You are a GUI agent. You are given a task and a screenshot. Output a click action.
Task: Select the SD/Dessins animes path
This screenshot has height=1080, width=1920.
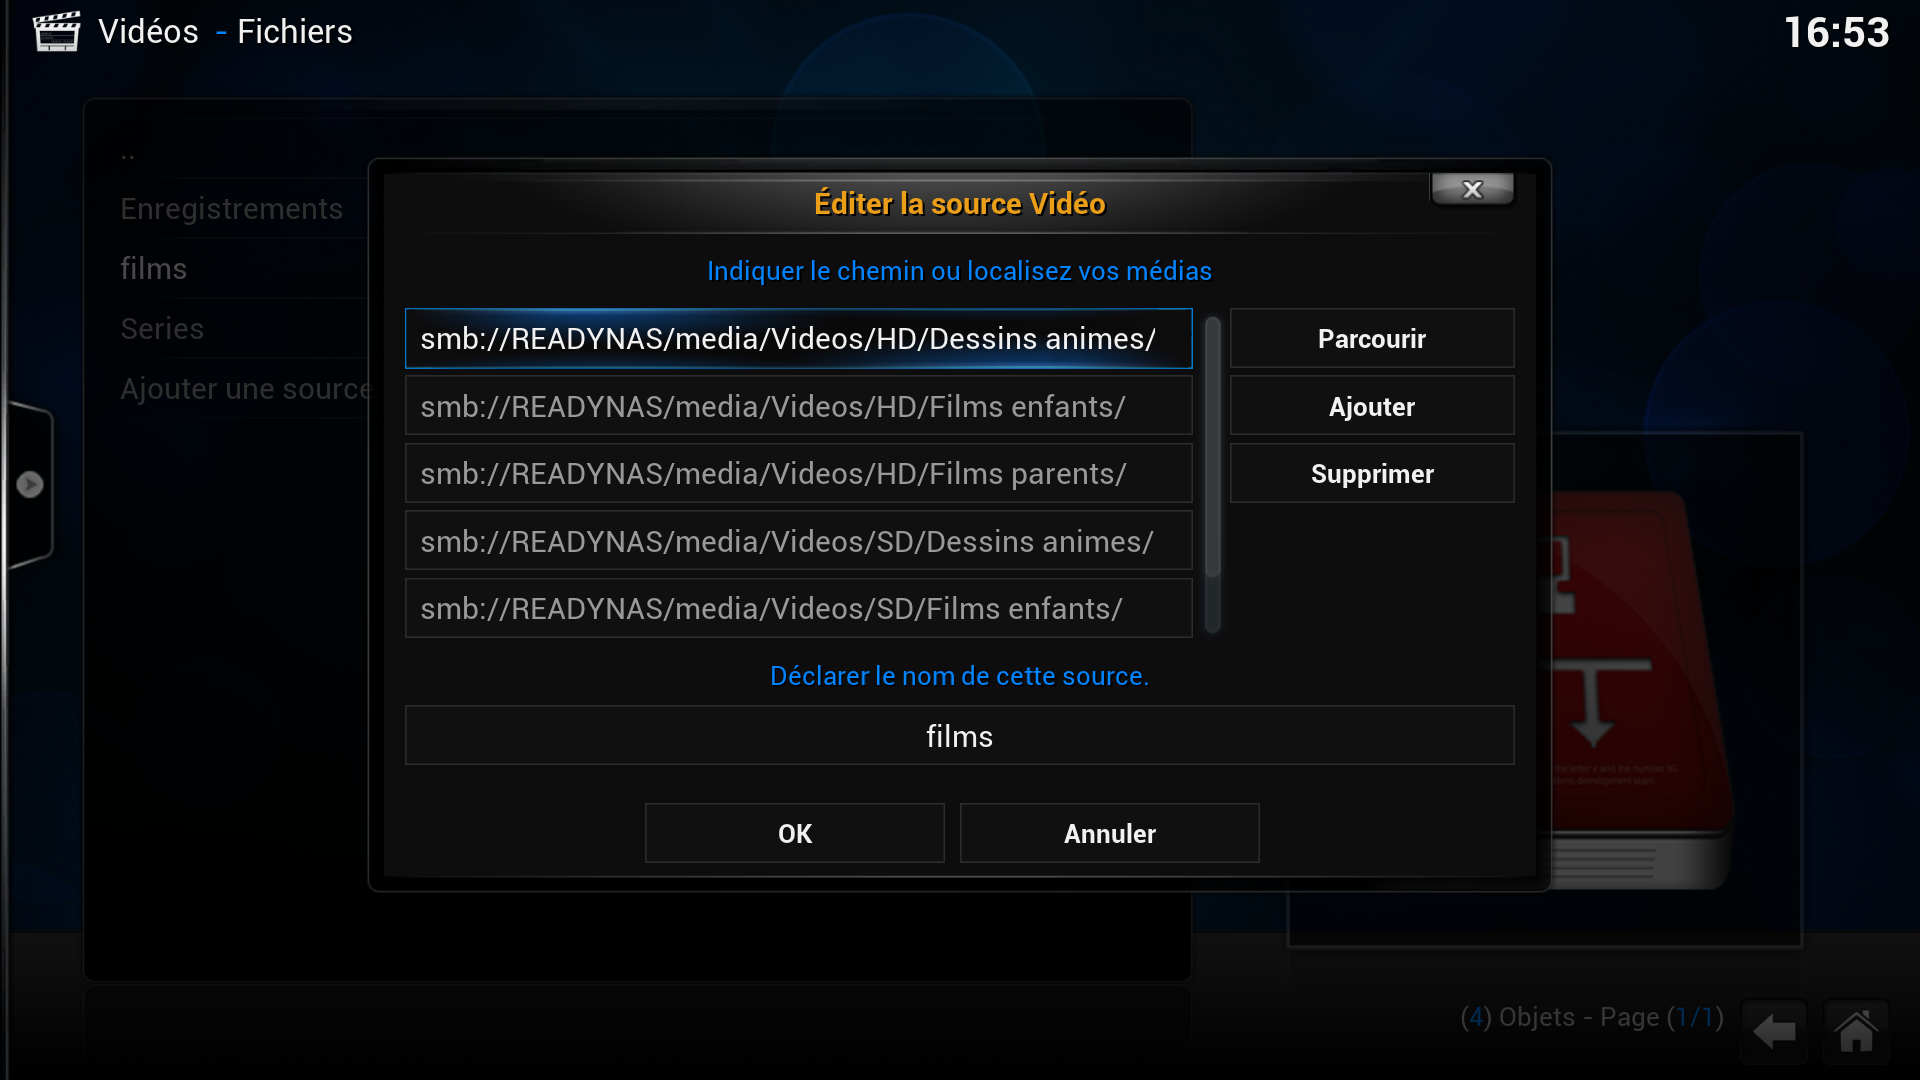[799, 541]
